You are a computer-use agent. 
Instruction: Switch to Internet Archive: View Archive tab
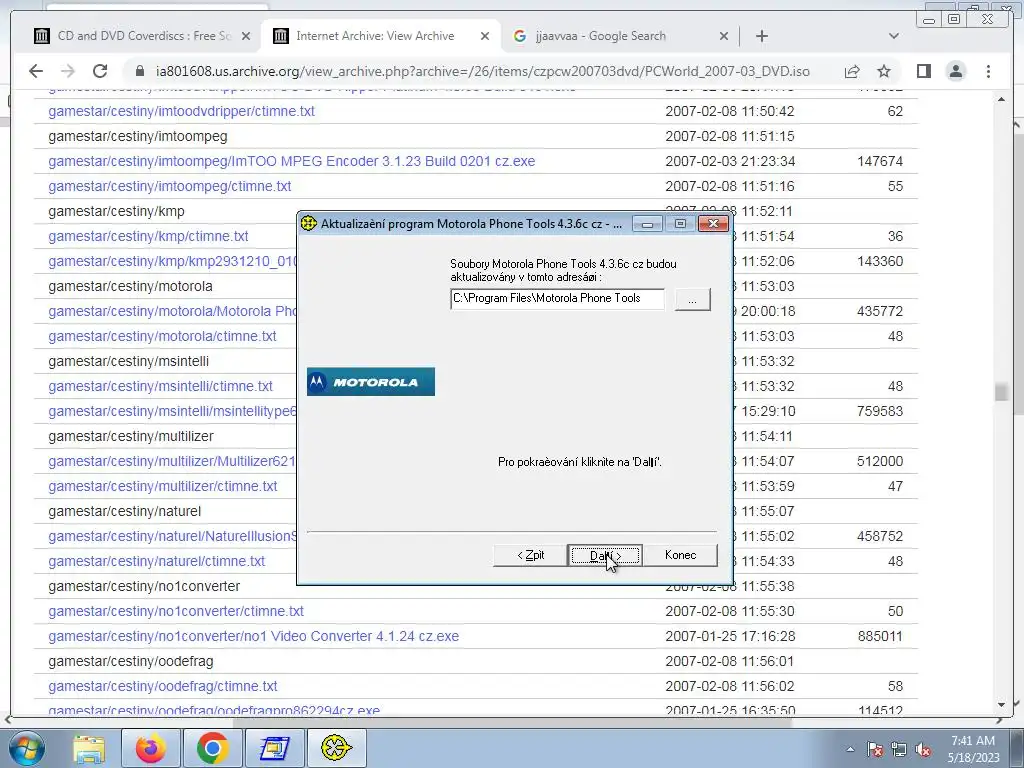click(x=381, y=36)
